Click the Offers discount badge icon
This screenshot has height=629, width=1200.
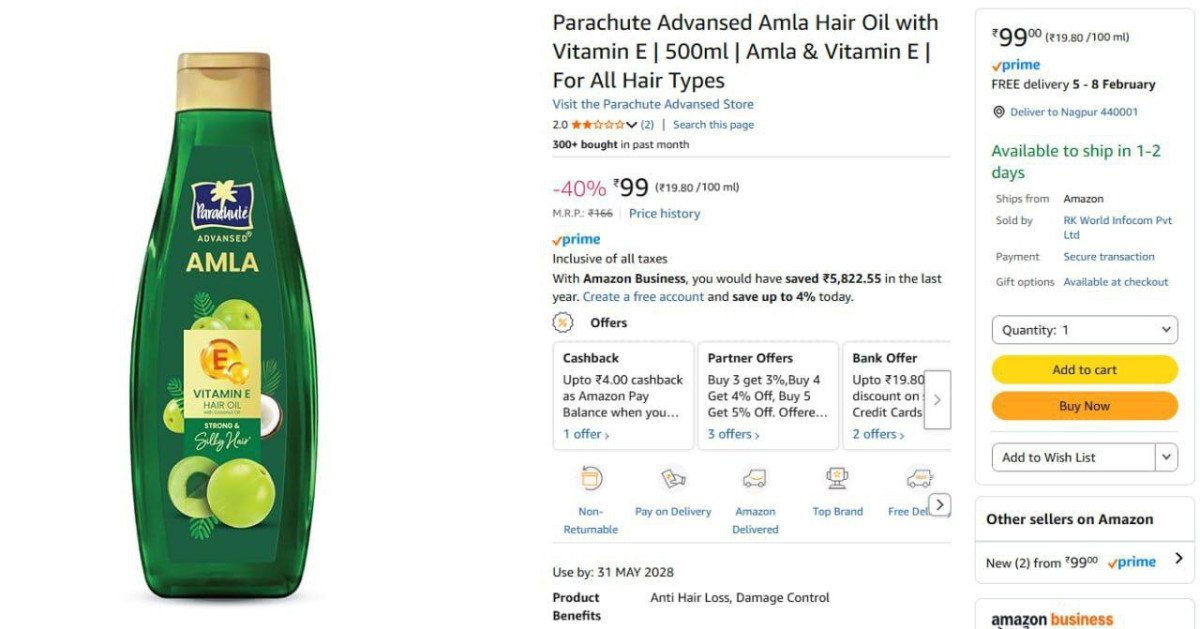click(564, 322)
